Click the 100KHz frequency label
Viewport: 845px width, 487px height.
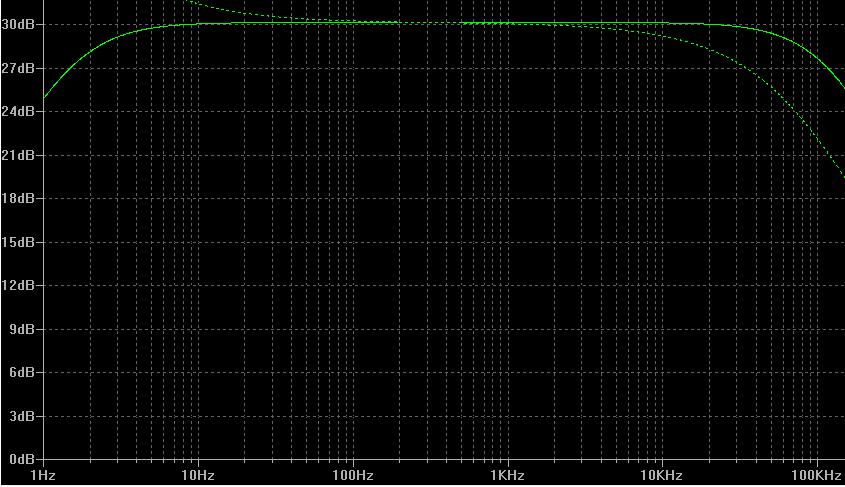point(816,475)
